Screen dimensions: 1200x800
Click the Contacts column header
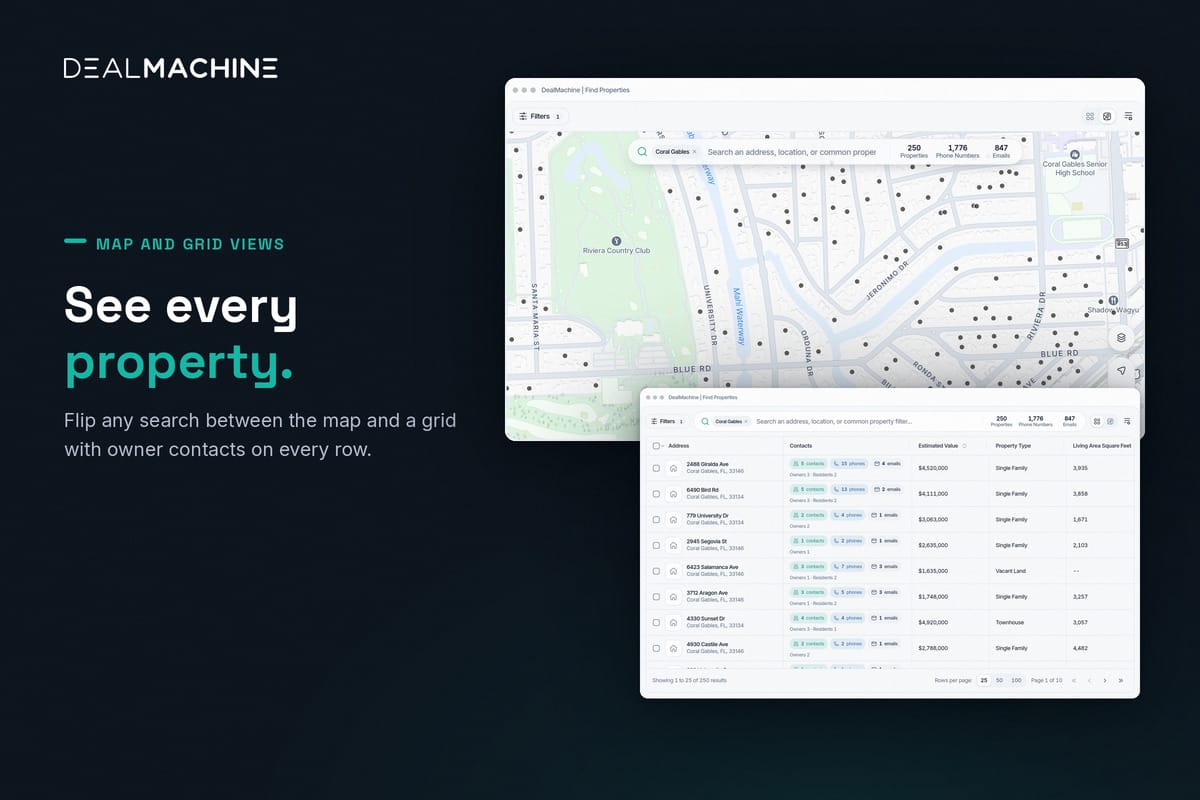tap(801, 446)
